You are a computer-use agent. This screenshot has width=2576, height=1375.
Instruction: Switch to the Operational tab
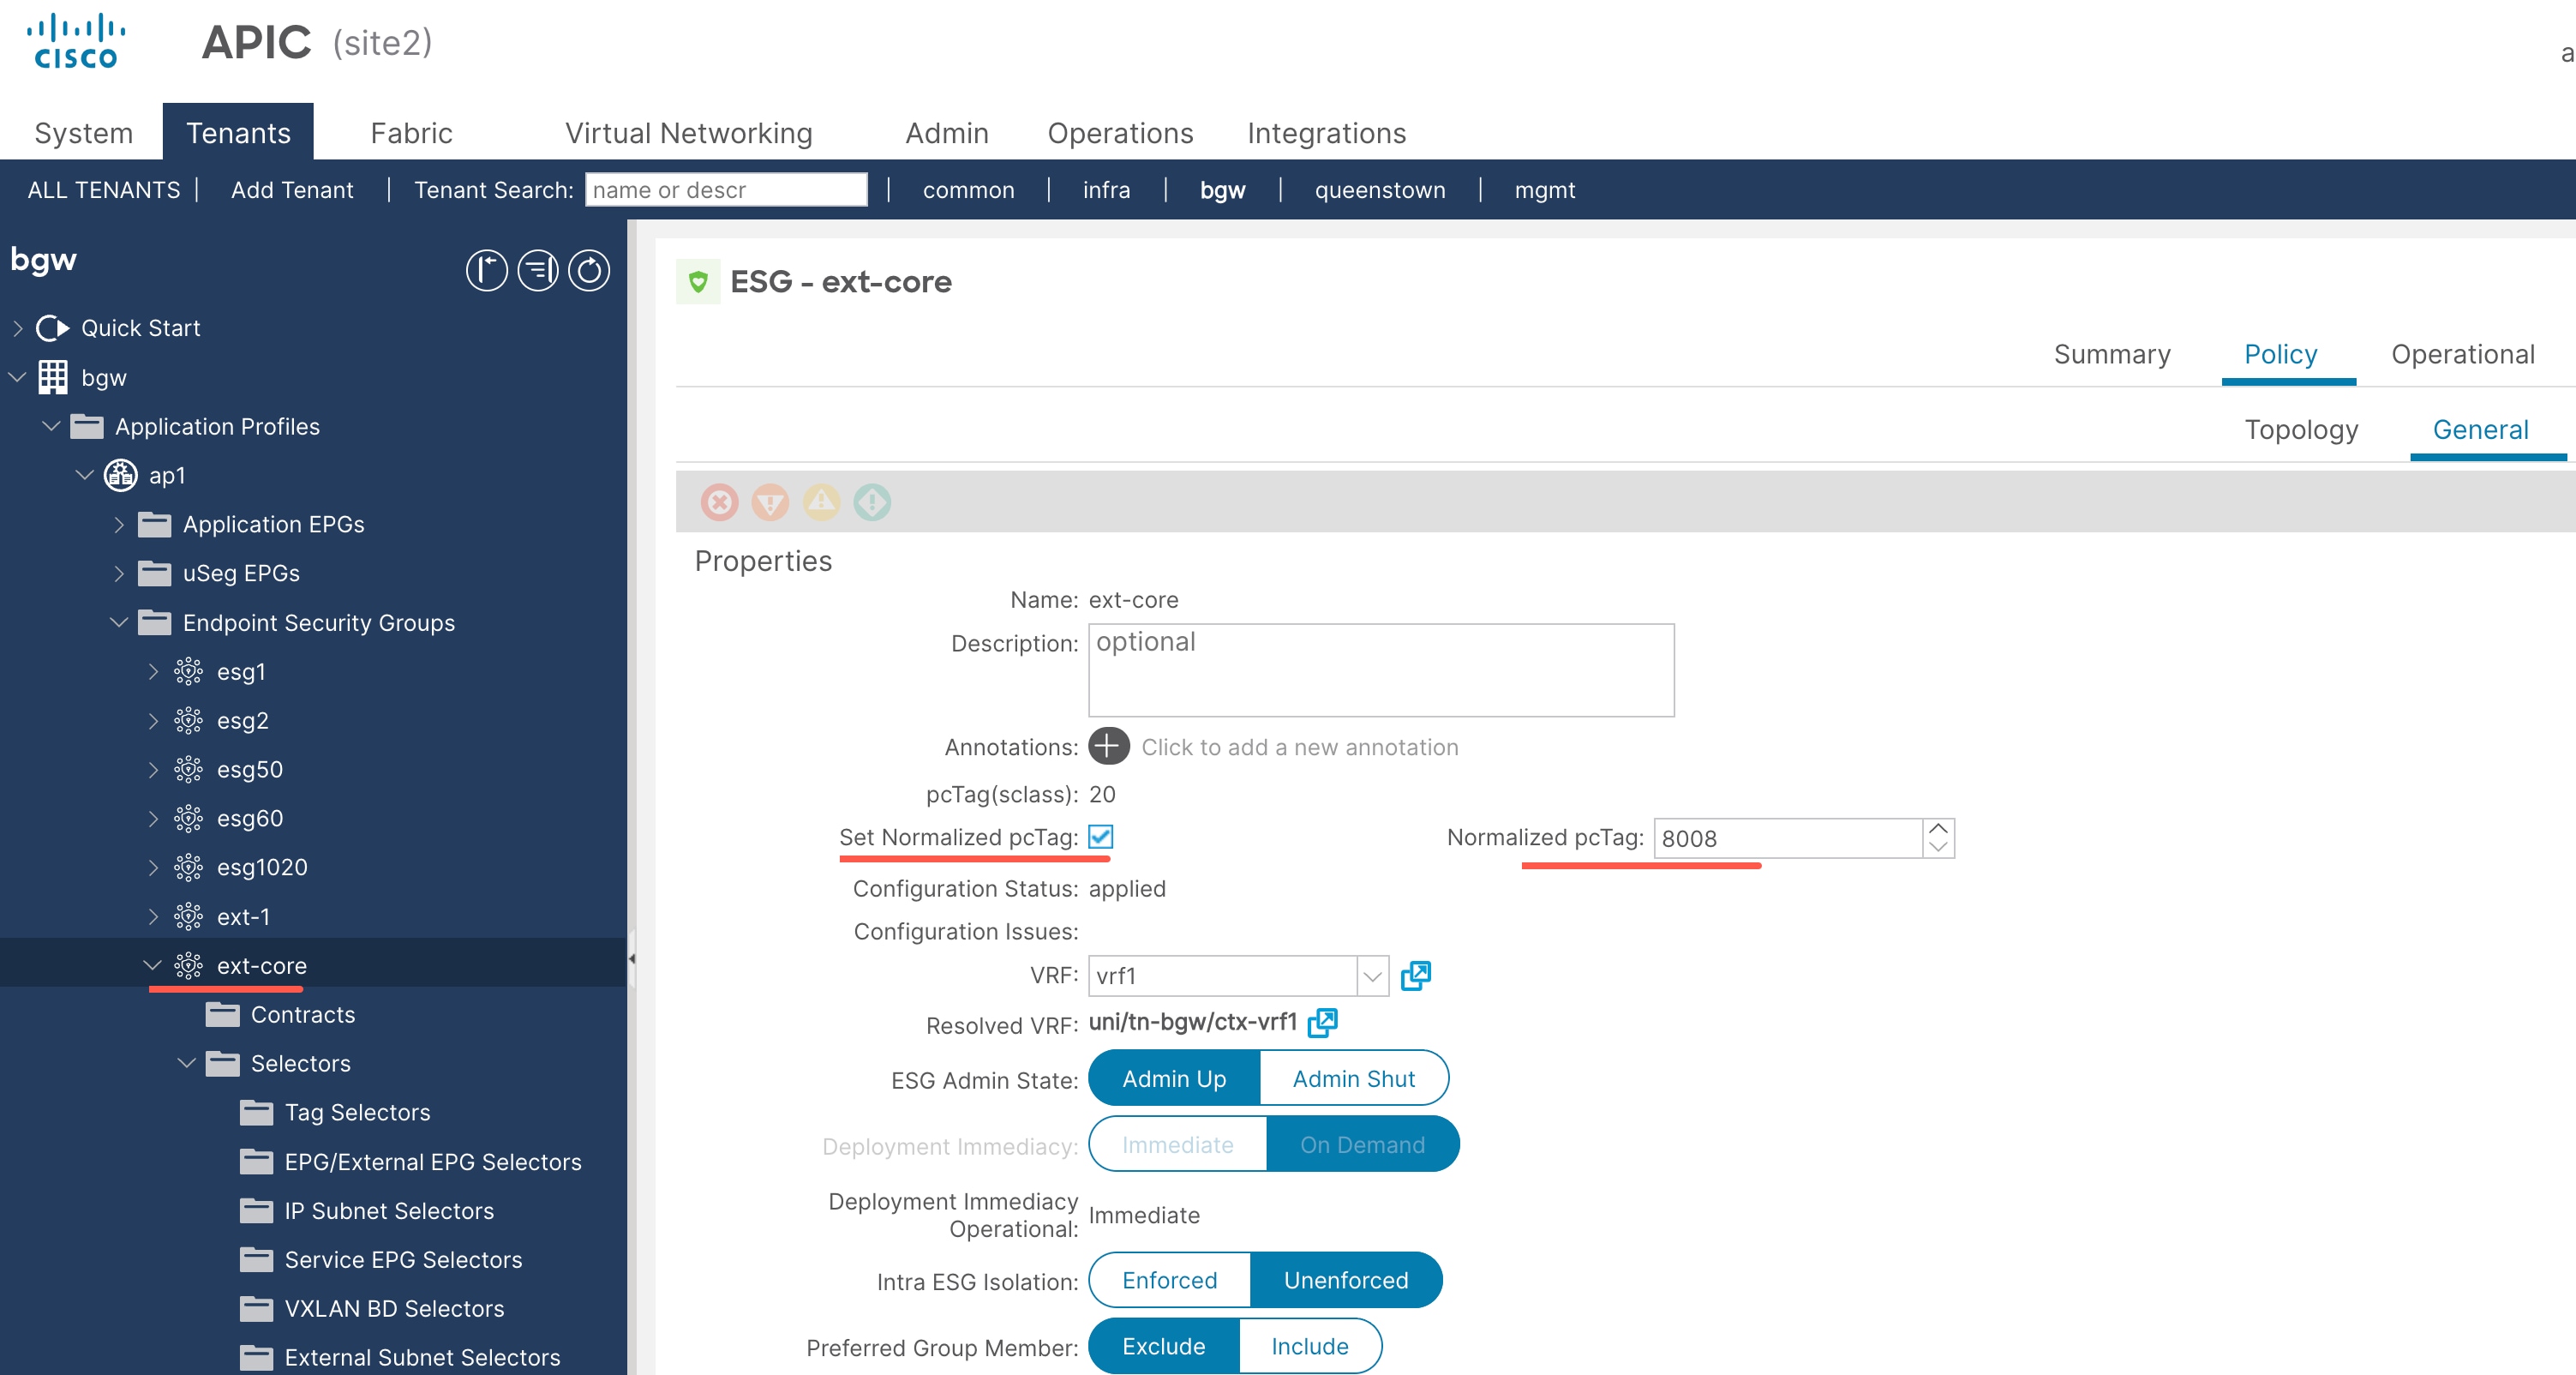tap(2462, 354)
